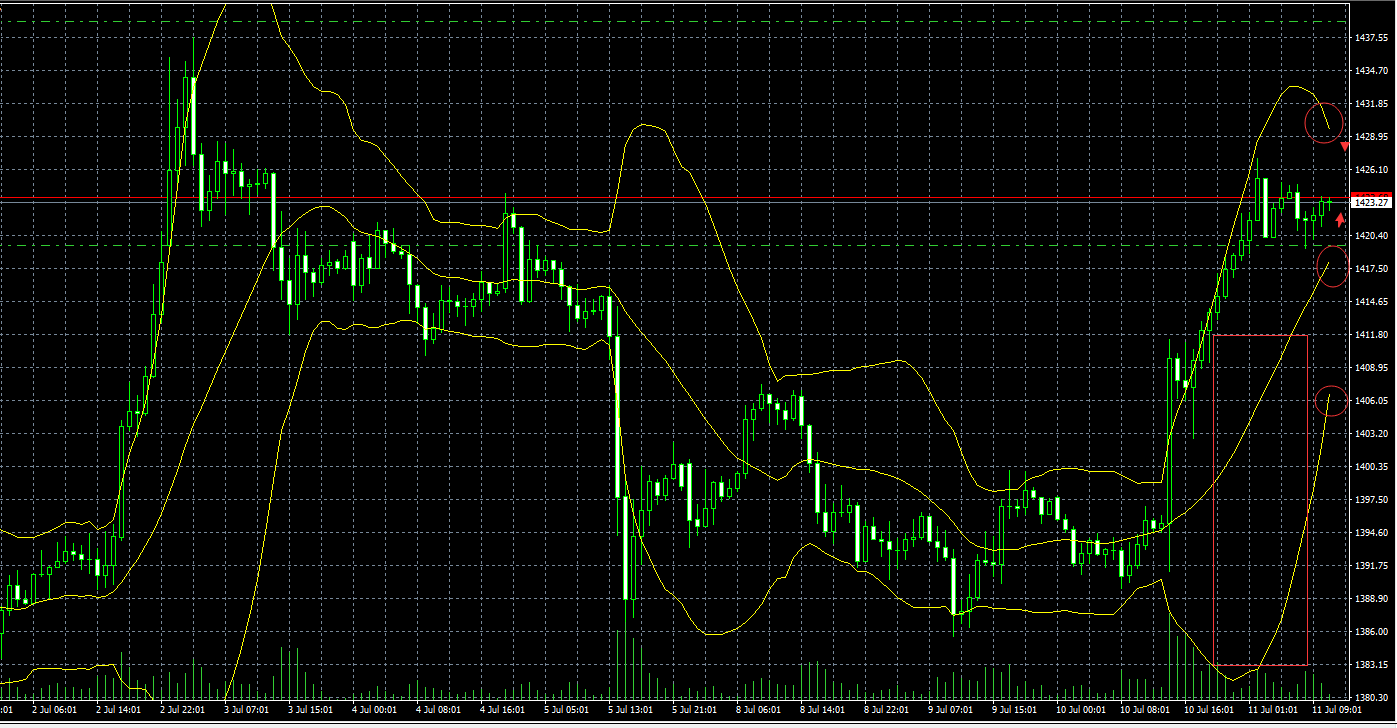Click the 1434.70 price scale label
Image resolution: width=1397 pixels, height=728 pixels.
pos(1369,71)
